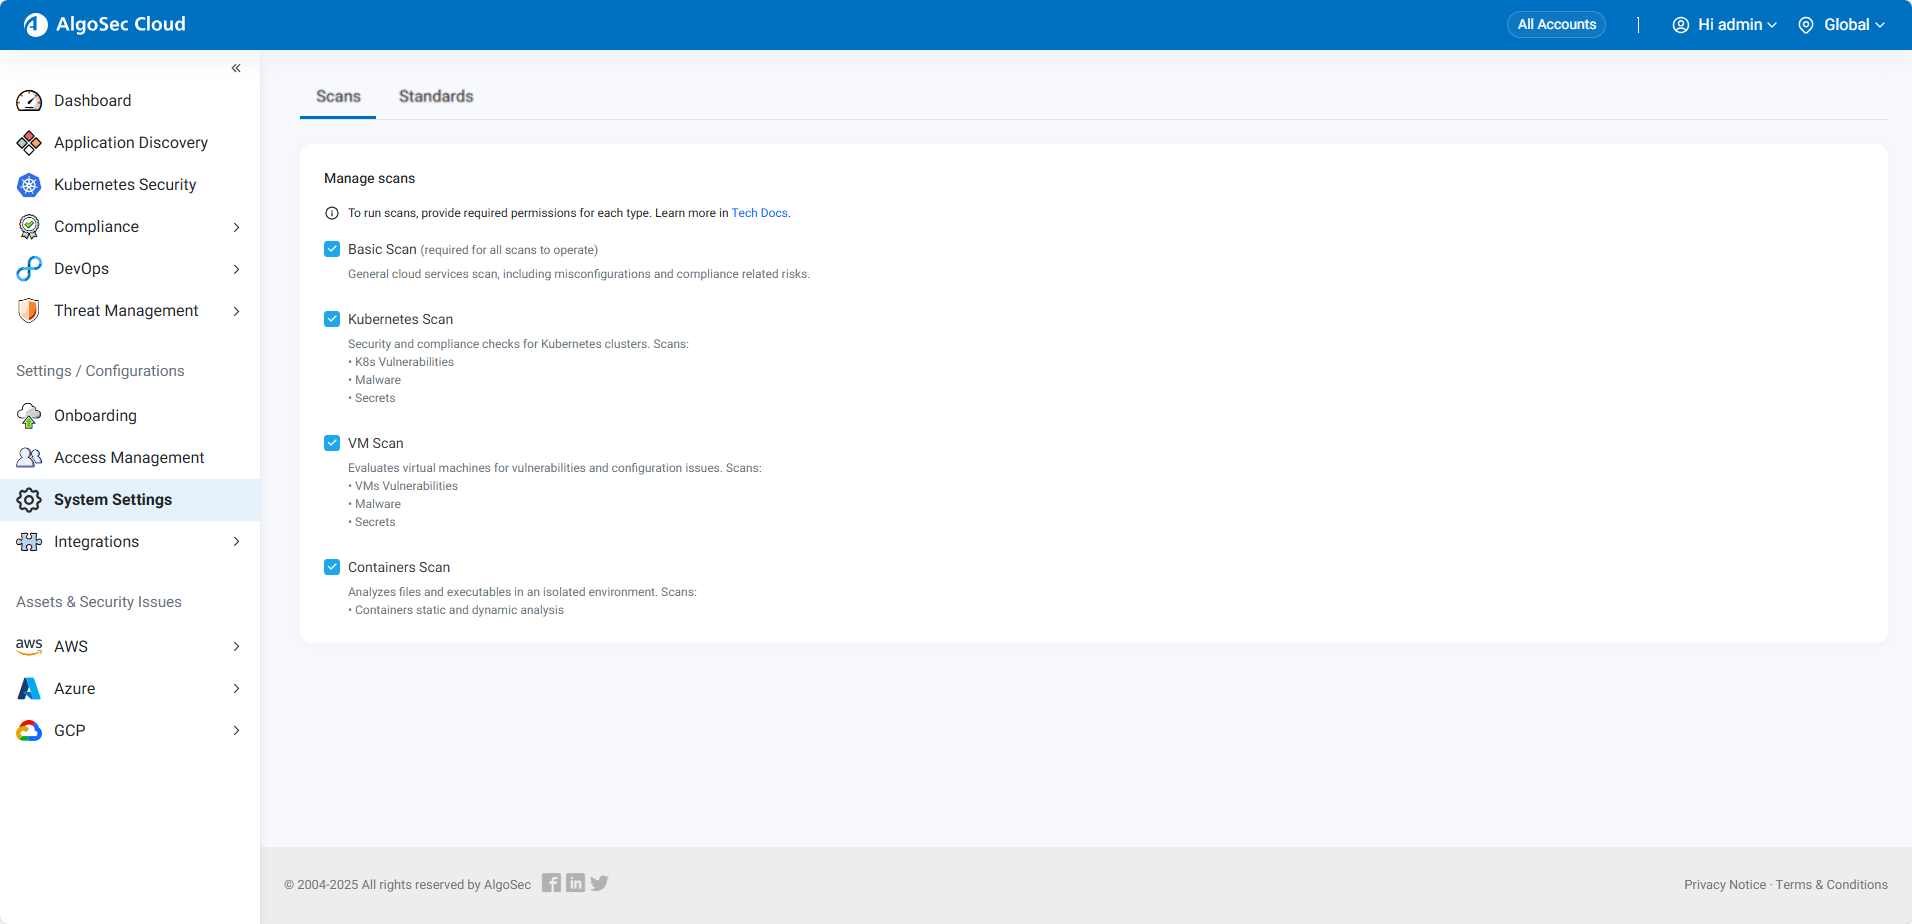Open the Global region dropdown
The image size is (1912, 924).
(x=1842, y=25)
